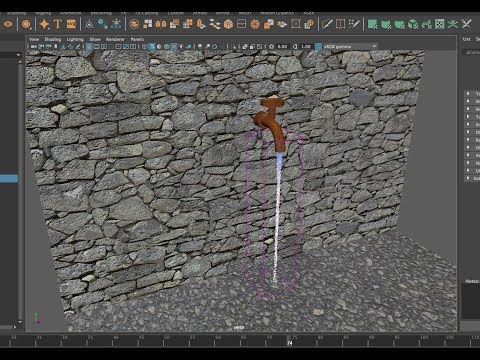Expand the 'Ob' attribute section arrow
This screenshot has width=480, height=360.
point(468,147)
